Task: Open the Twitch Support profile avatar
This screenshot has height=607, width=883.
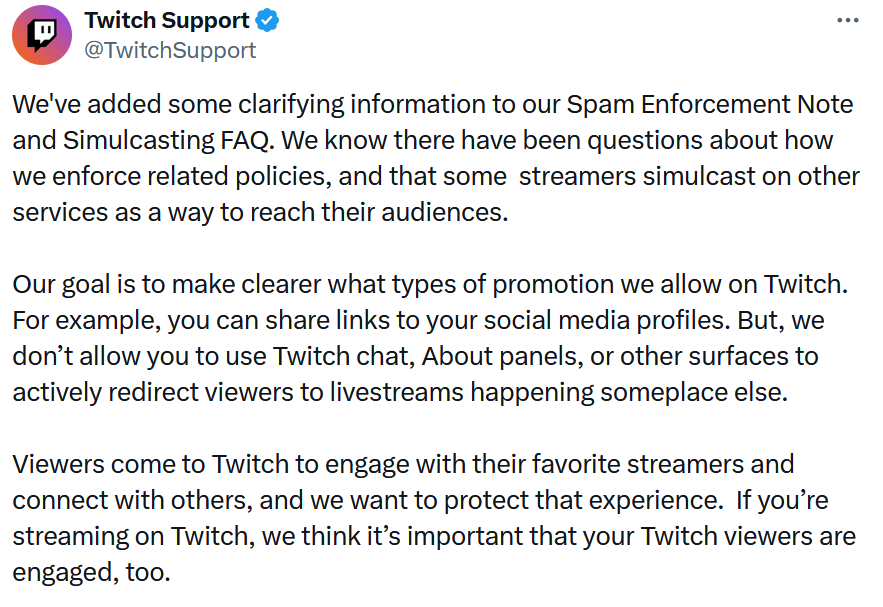Action: click(42, 35)
